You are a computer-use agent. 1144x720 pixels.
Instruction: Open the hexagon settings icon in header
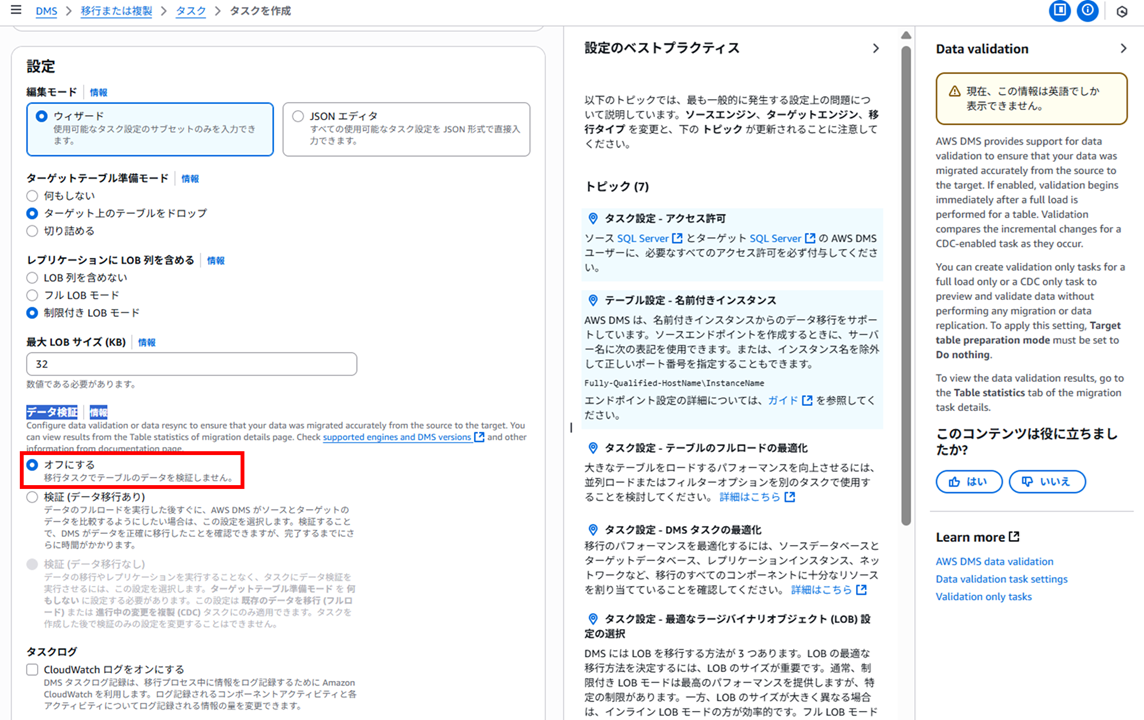point(1122,11)
